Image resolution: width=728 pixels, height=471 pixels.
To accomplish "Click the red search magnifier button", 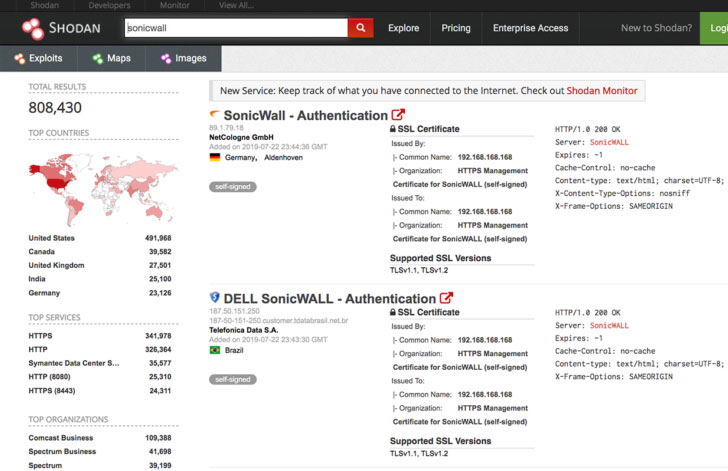I will tap(360, 28).
